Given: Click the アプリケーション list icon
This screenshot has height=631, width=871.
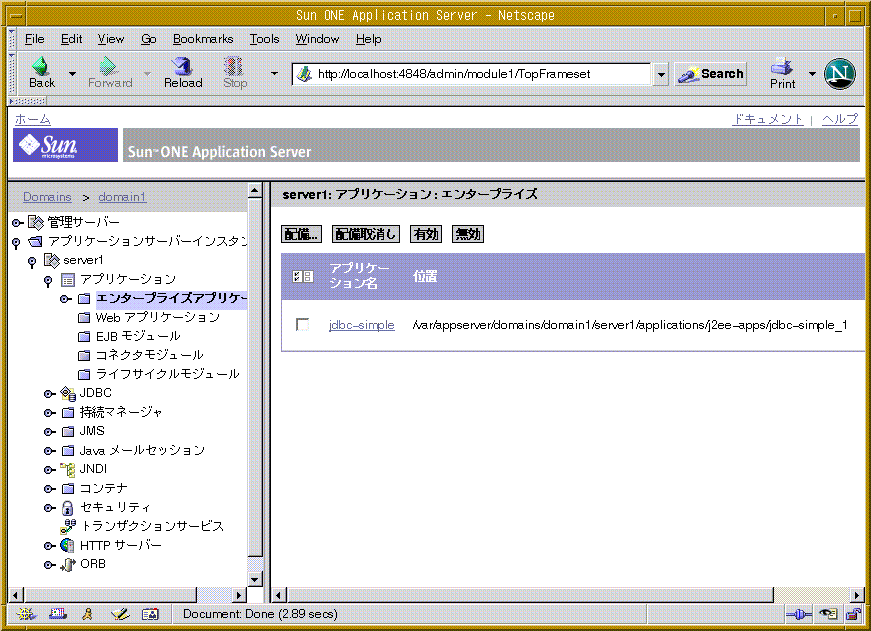Looking at the screenshot, I should click(x=68, y=279).
